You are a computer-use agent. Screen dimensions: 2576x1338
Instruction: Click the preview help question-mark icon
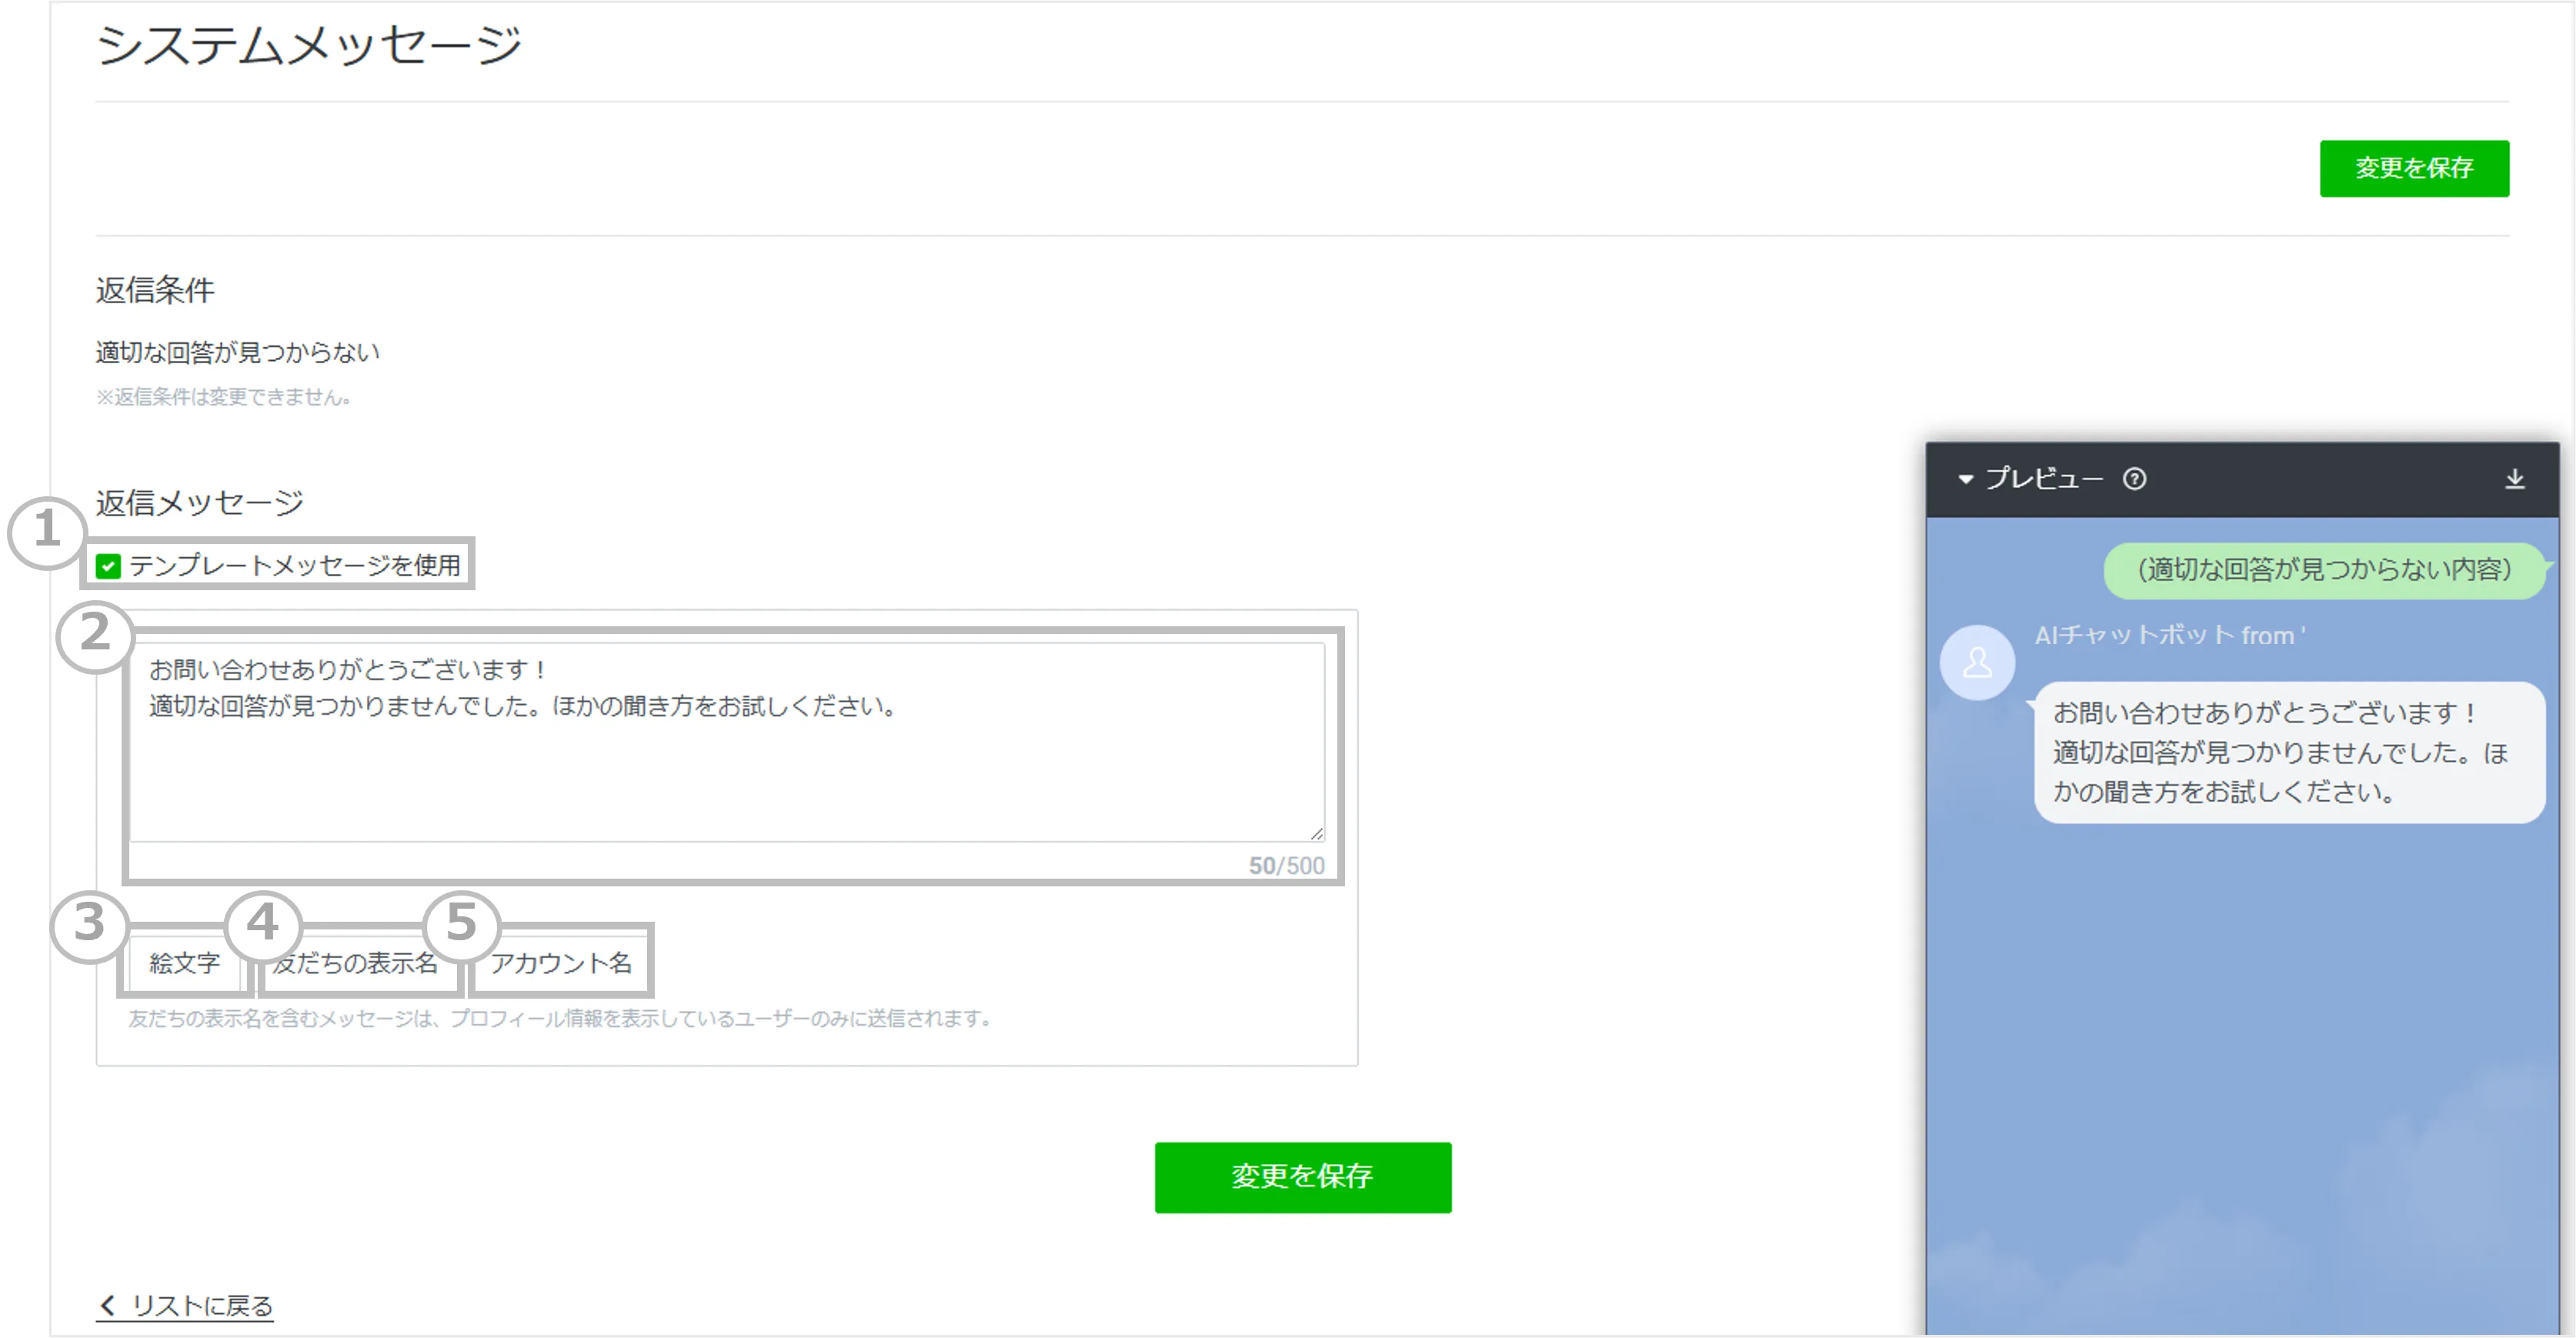[x=2134, y=479]
